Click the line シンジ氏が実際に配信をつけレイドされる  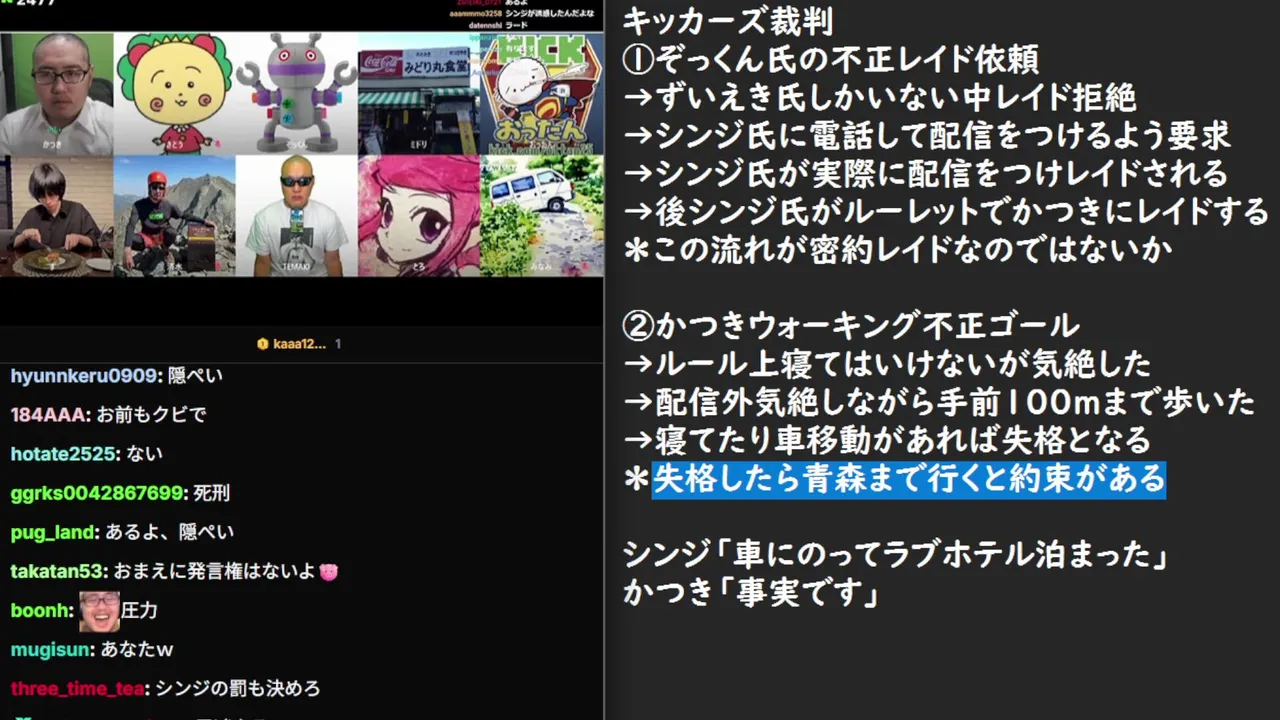click(925, 174)
